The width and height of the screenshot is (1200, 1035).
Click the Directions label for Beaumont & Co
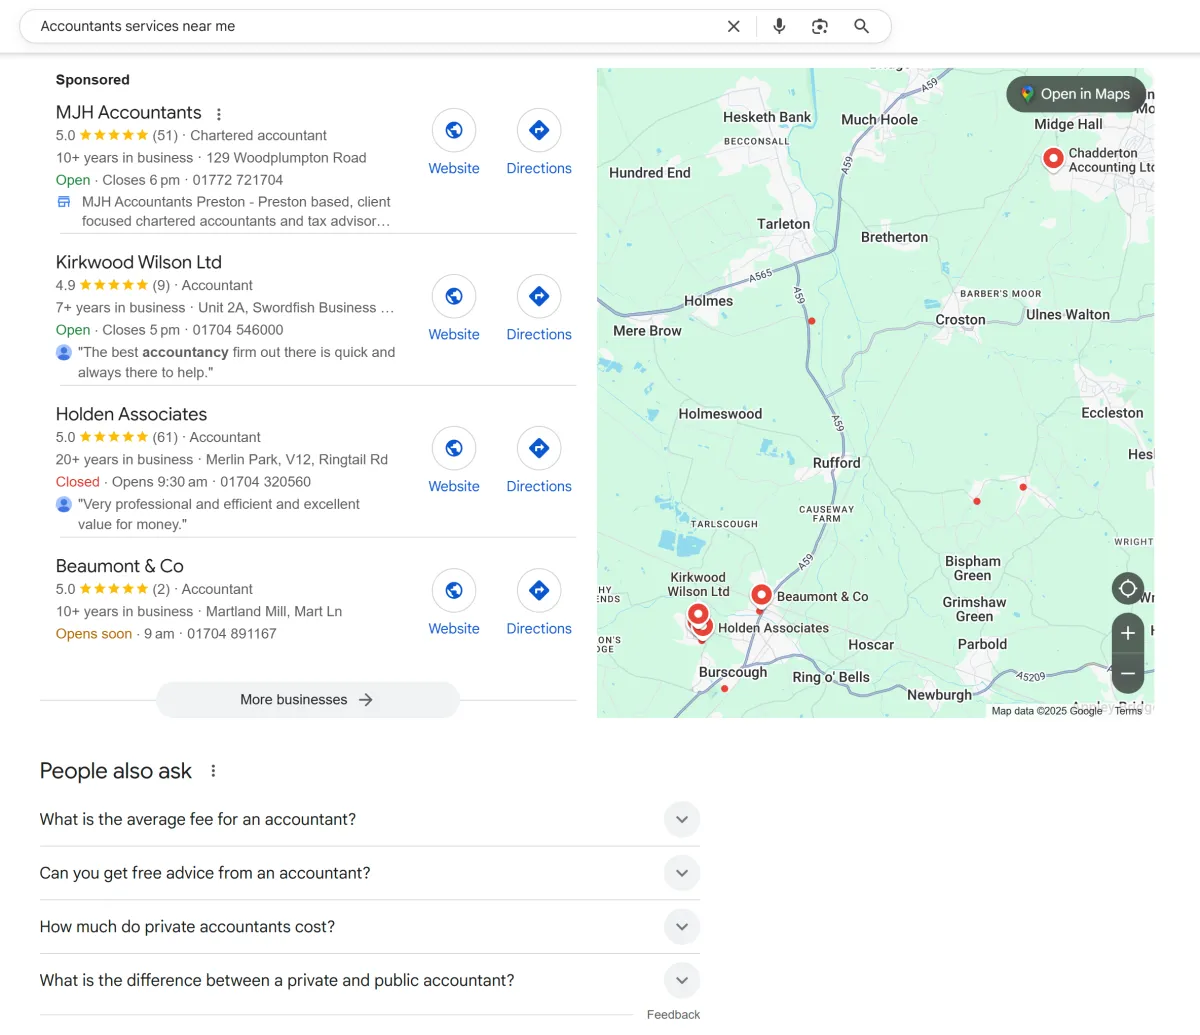(x=539, y=628)
